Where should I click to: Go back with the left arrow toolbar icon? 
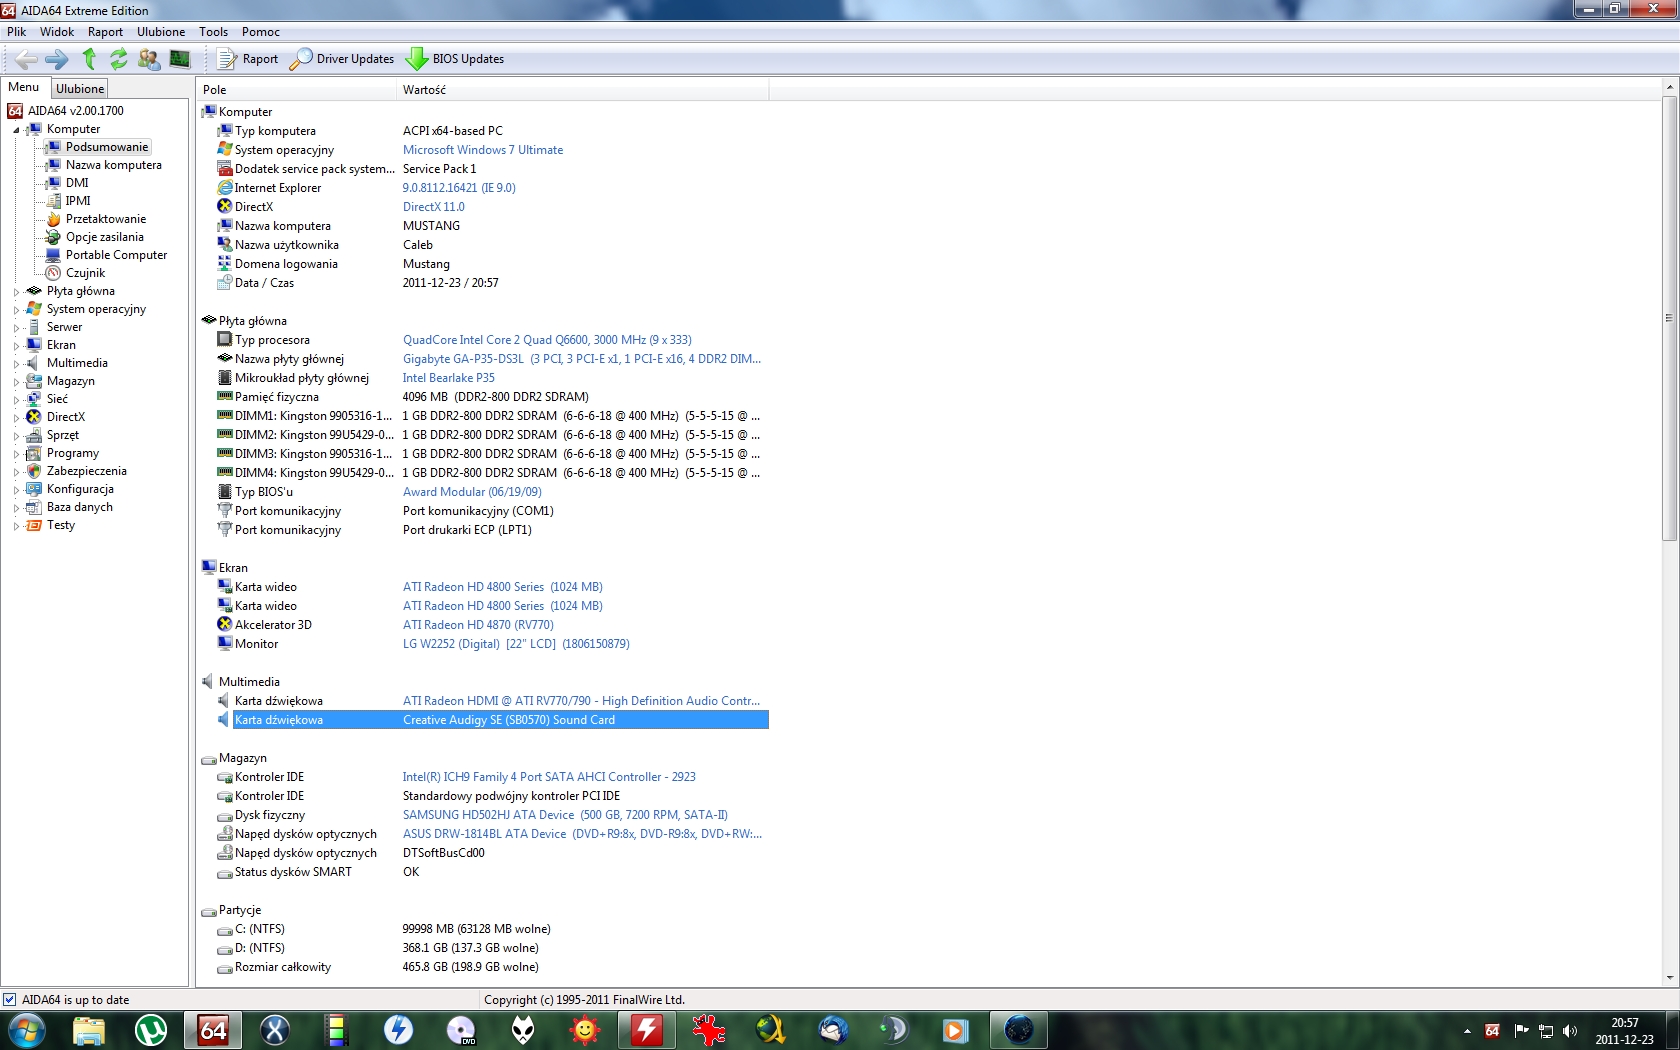[x=27, y=59]
